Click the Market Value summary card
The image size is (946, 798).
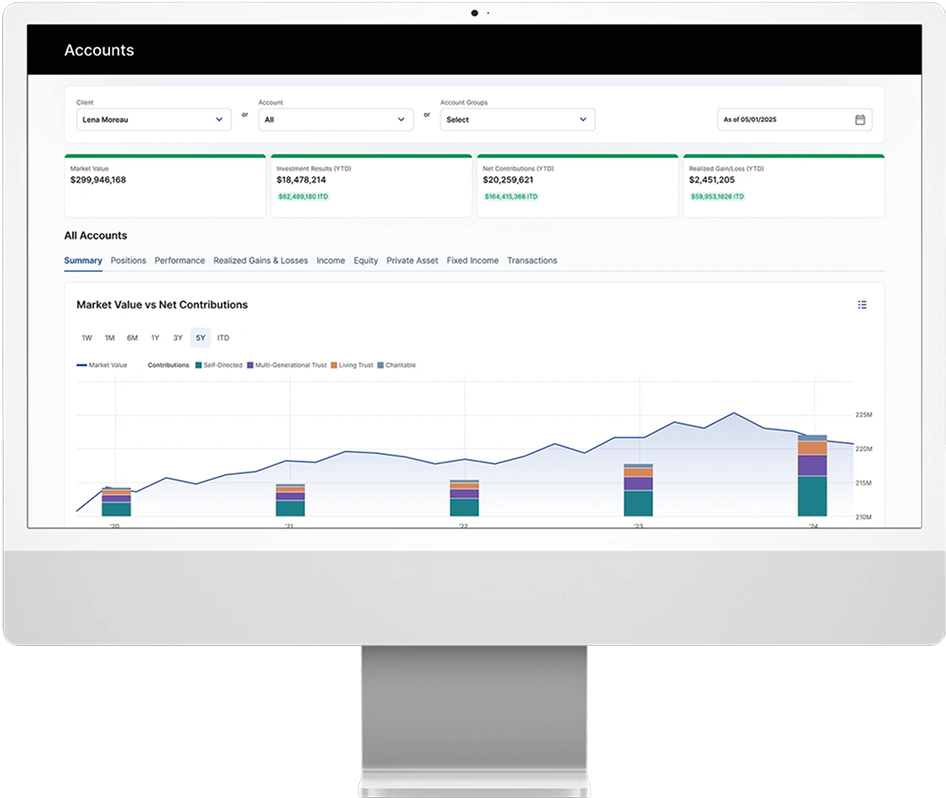tap(165, 186)
